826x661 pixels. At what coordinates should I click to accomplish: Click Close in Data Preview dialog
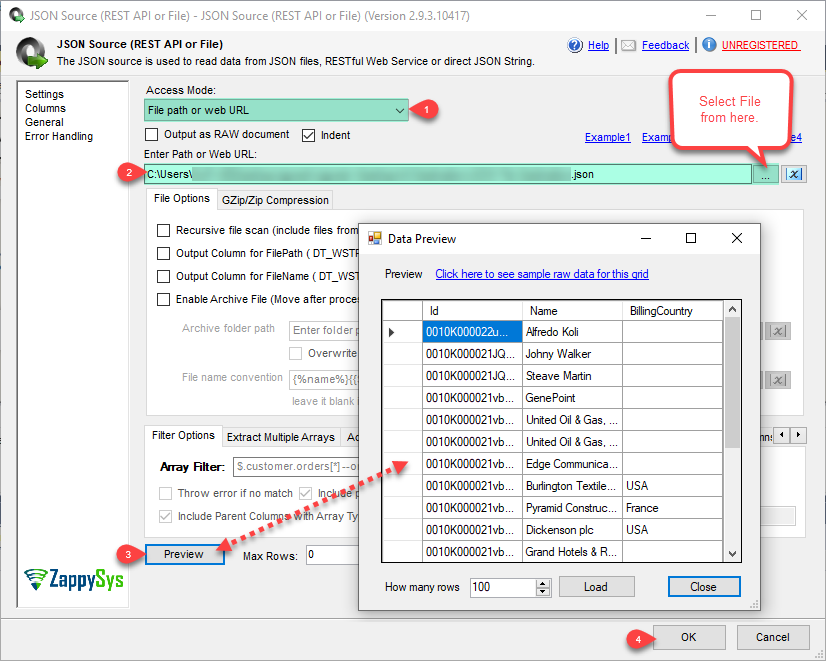point(704,587)
